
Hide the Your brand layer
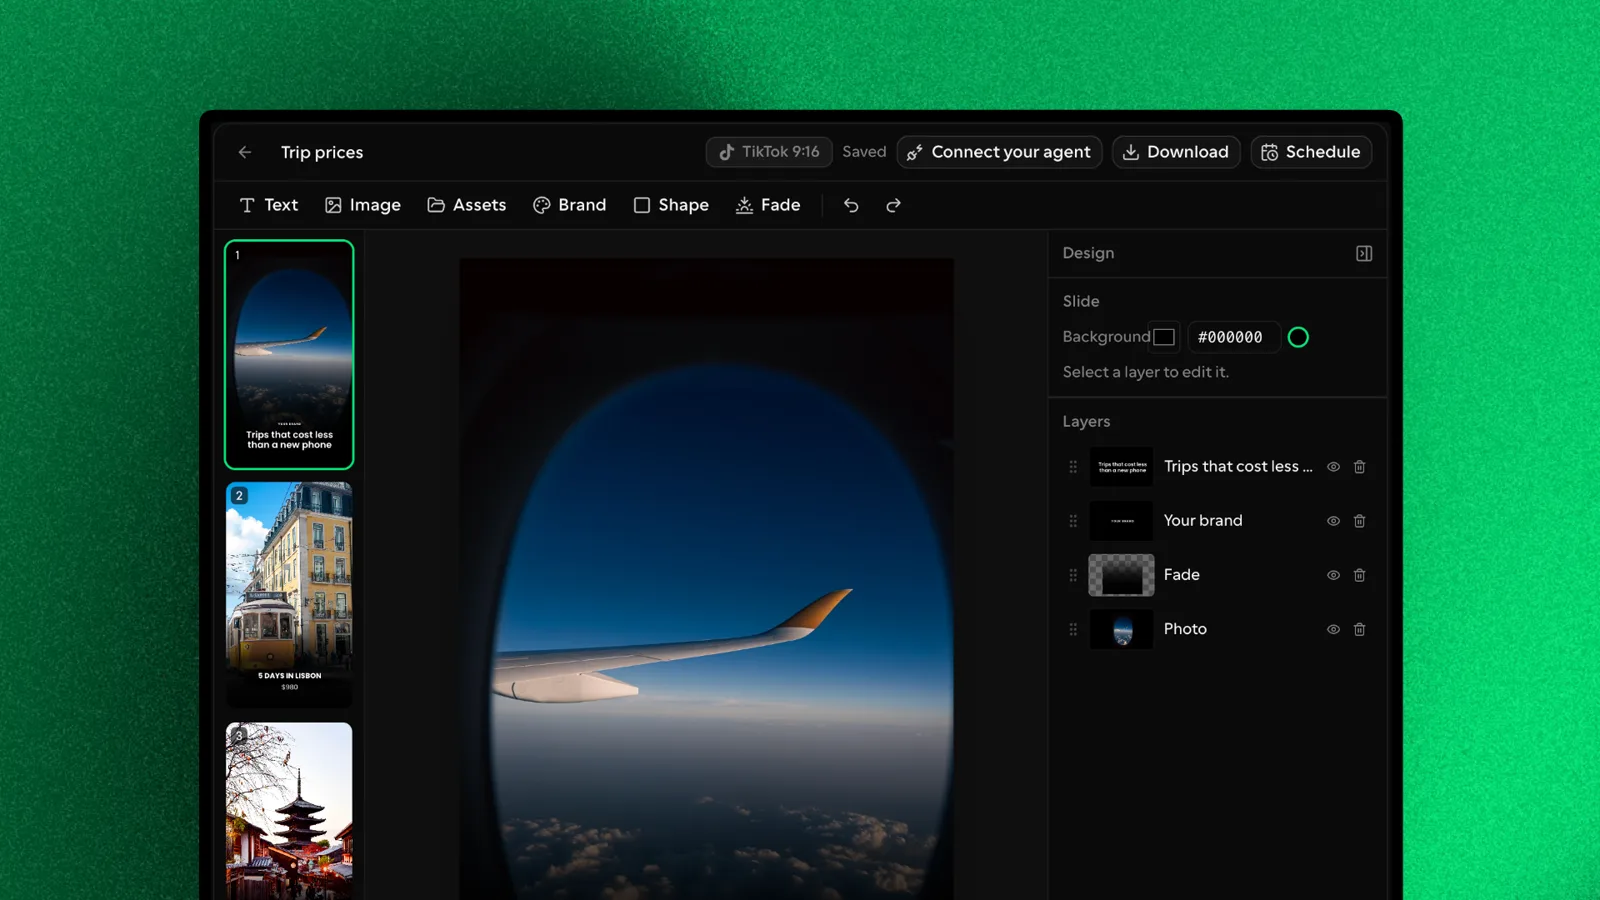pos(1333,521)
